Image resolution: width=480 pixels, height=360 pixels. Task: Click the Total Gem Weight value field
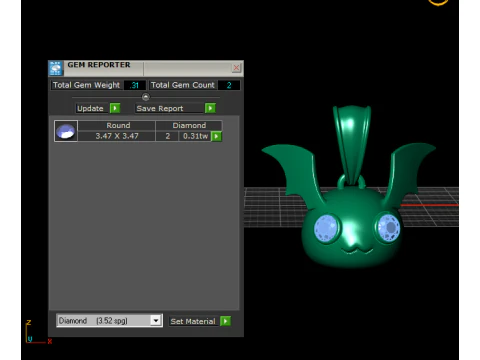[135, 85]
